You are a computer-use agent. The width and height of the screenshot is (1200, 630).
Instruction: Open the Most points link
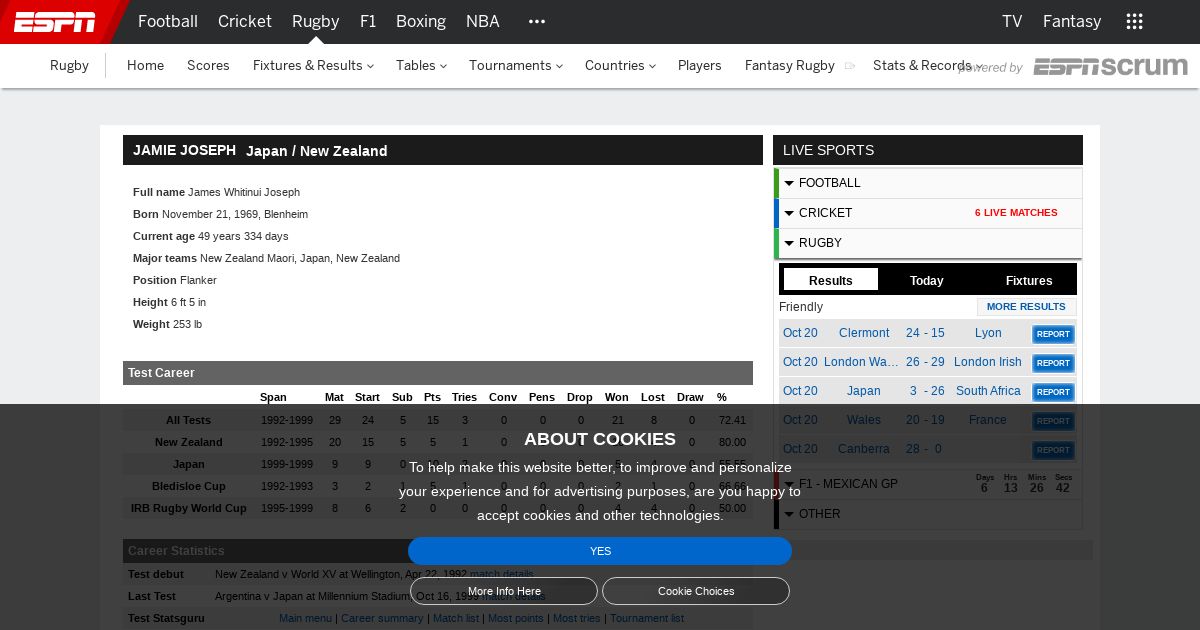(516, 618)
